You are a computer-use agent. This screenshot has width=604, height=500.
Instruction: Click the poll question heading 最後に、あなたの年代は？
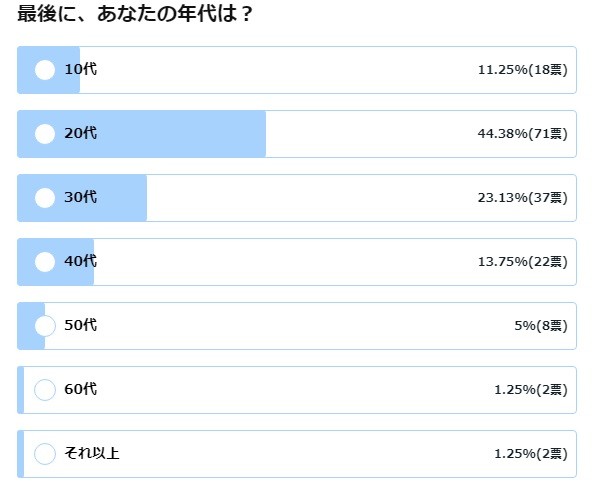(x=135, y=17)
